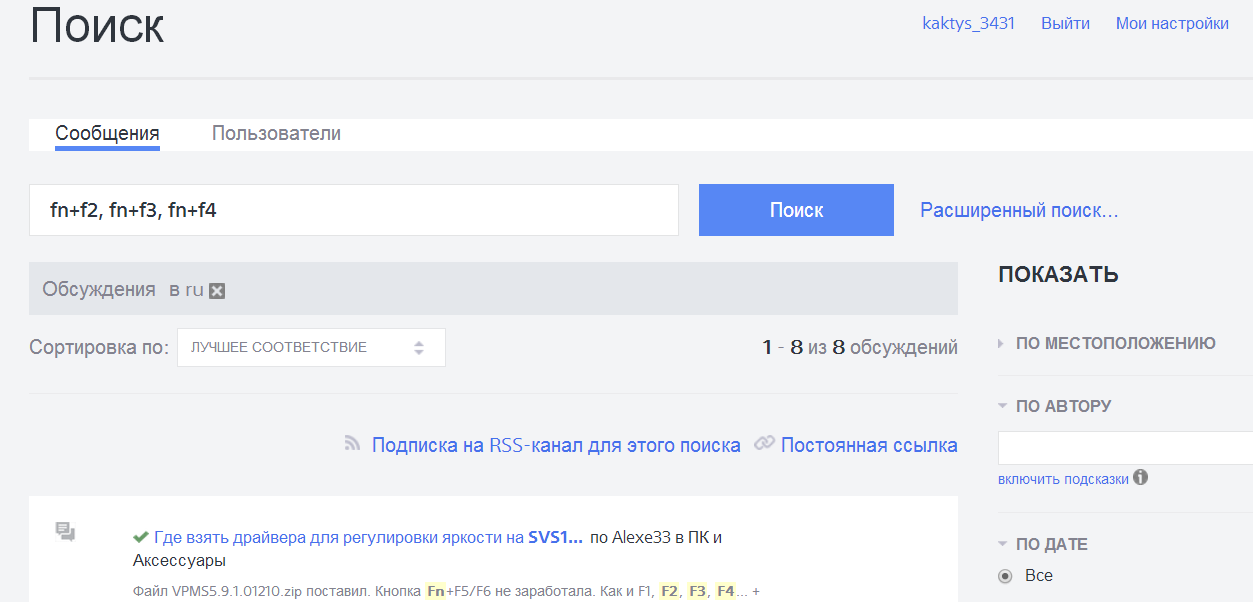This screenshot has width=1253, height=602.
Task: Click the RSS feed icon before the subscription link
Action: click(352, 444)
